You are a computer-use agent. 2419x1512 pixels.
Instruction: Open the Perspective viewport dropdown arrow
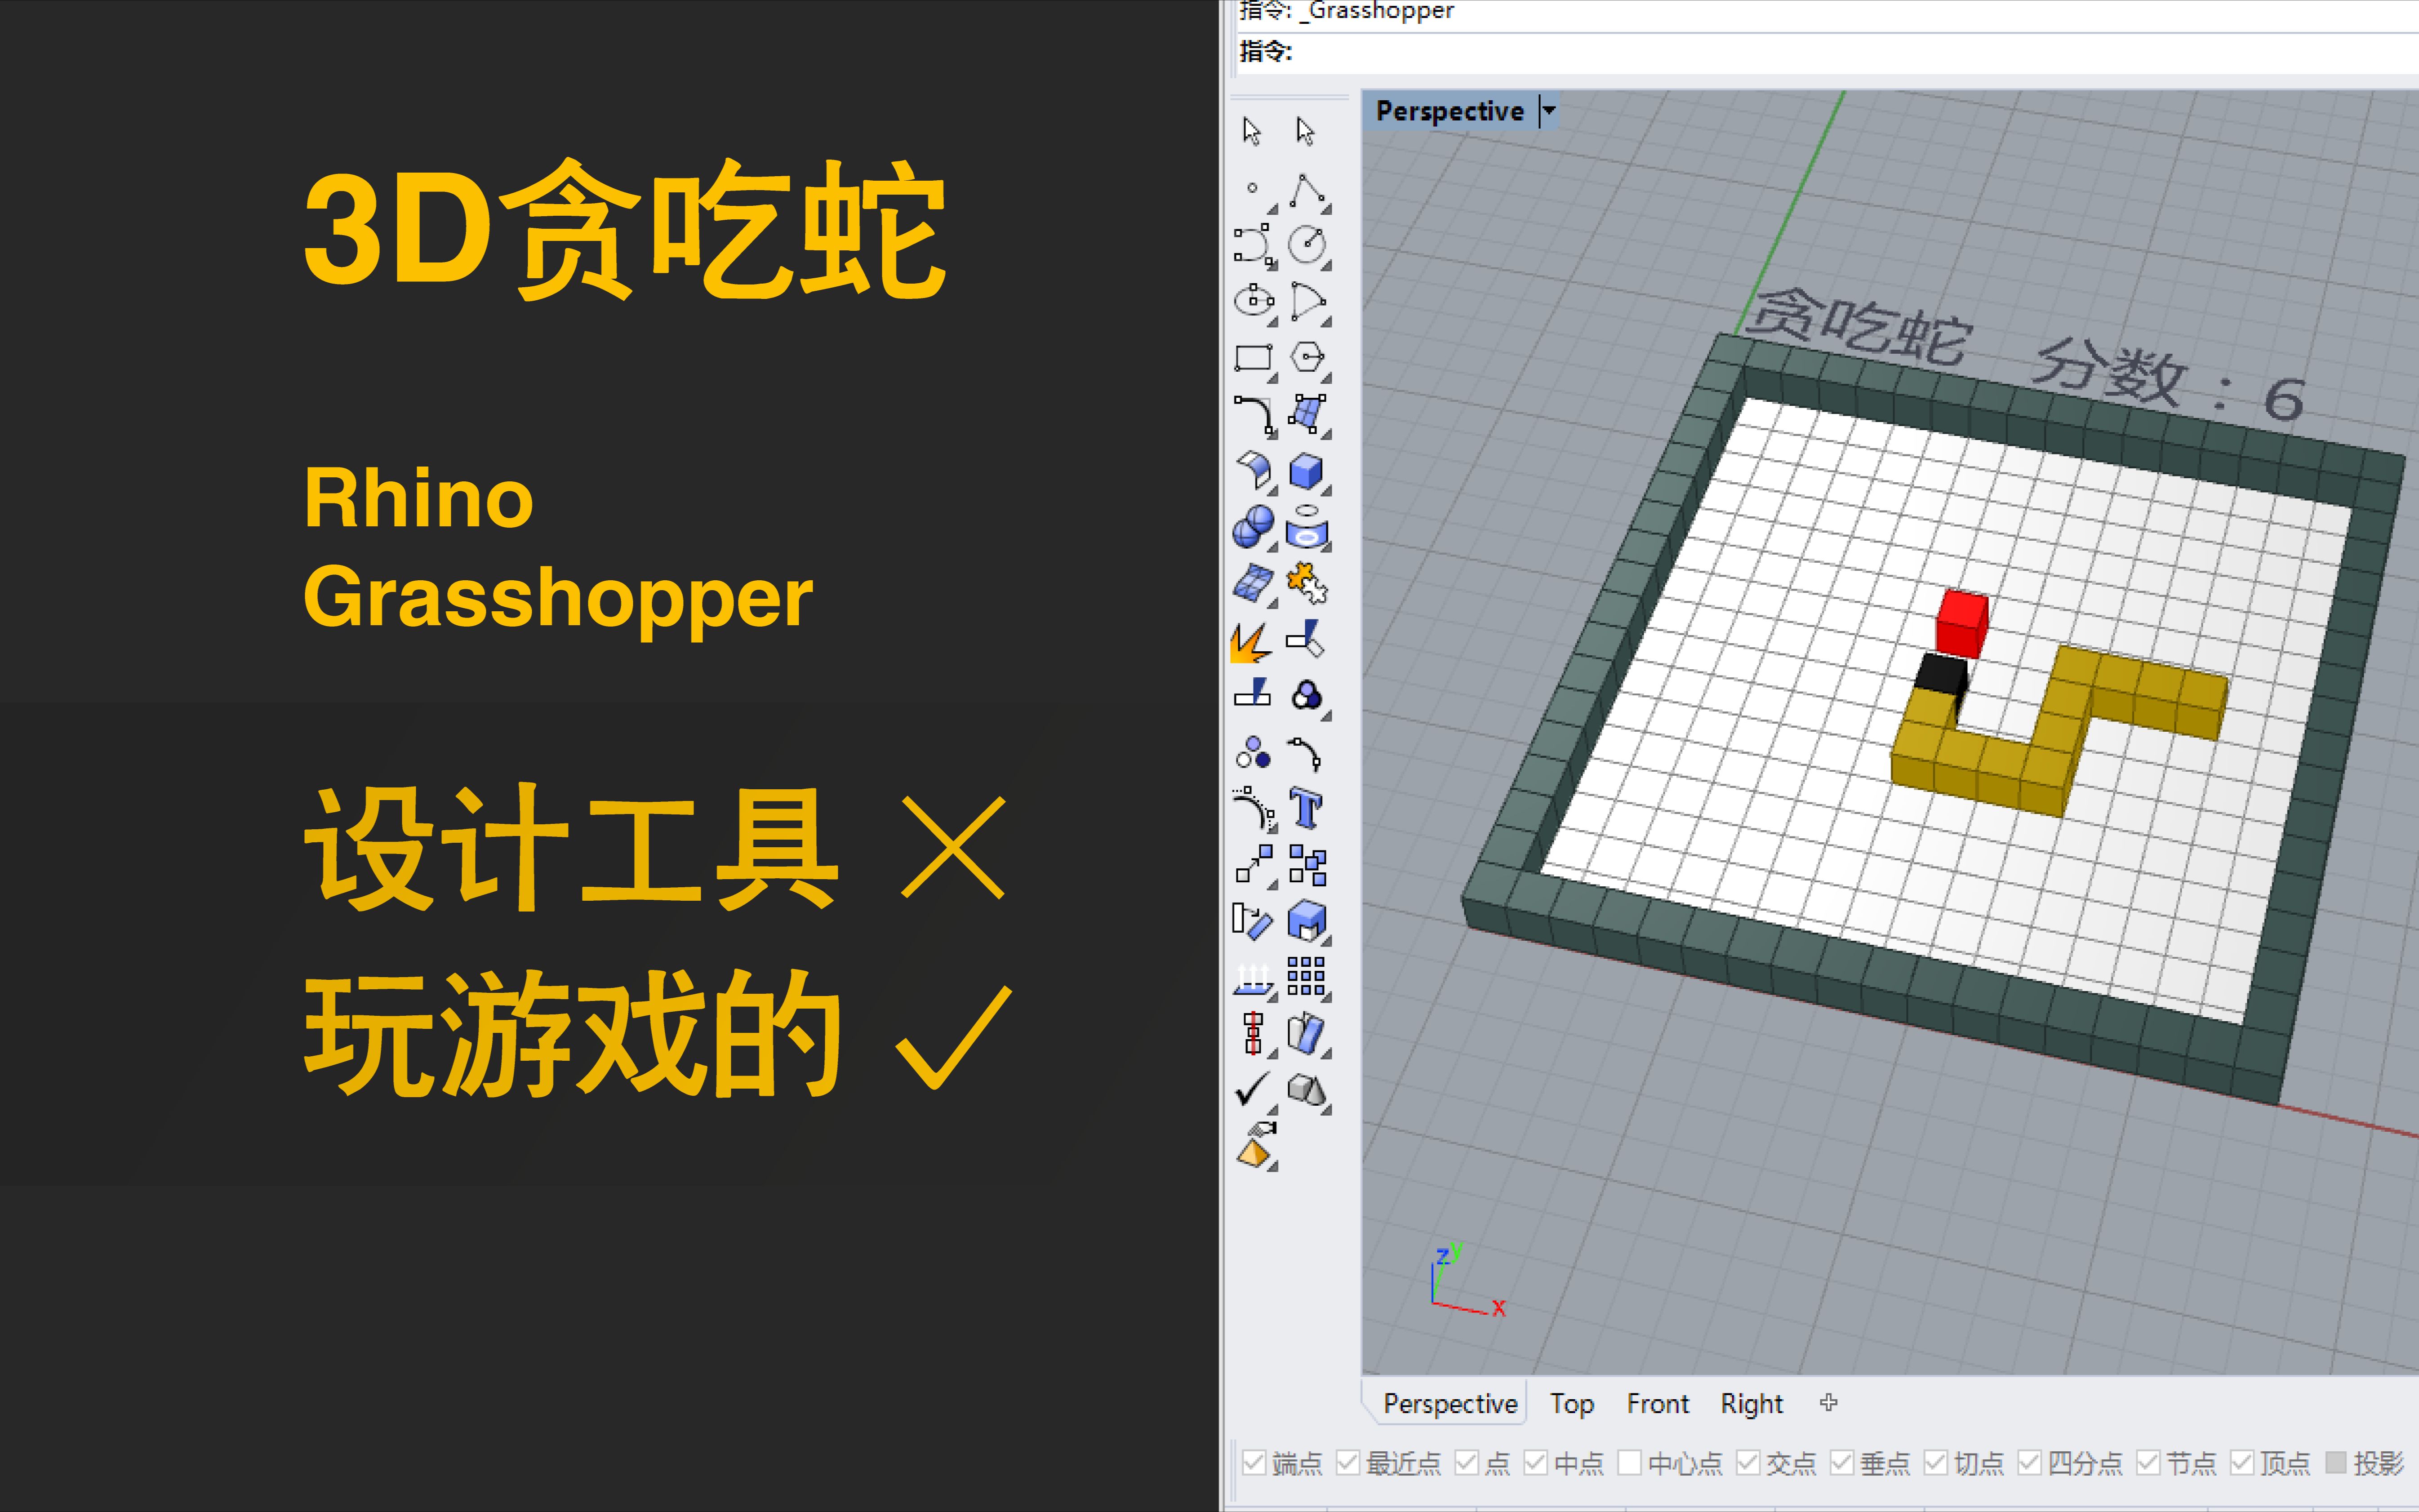[x=1548, y=110]
